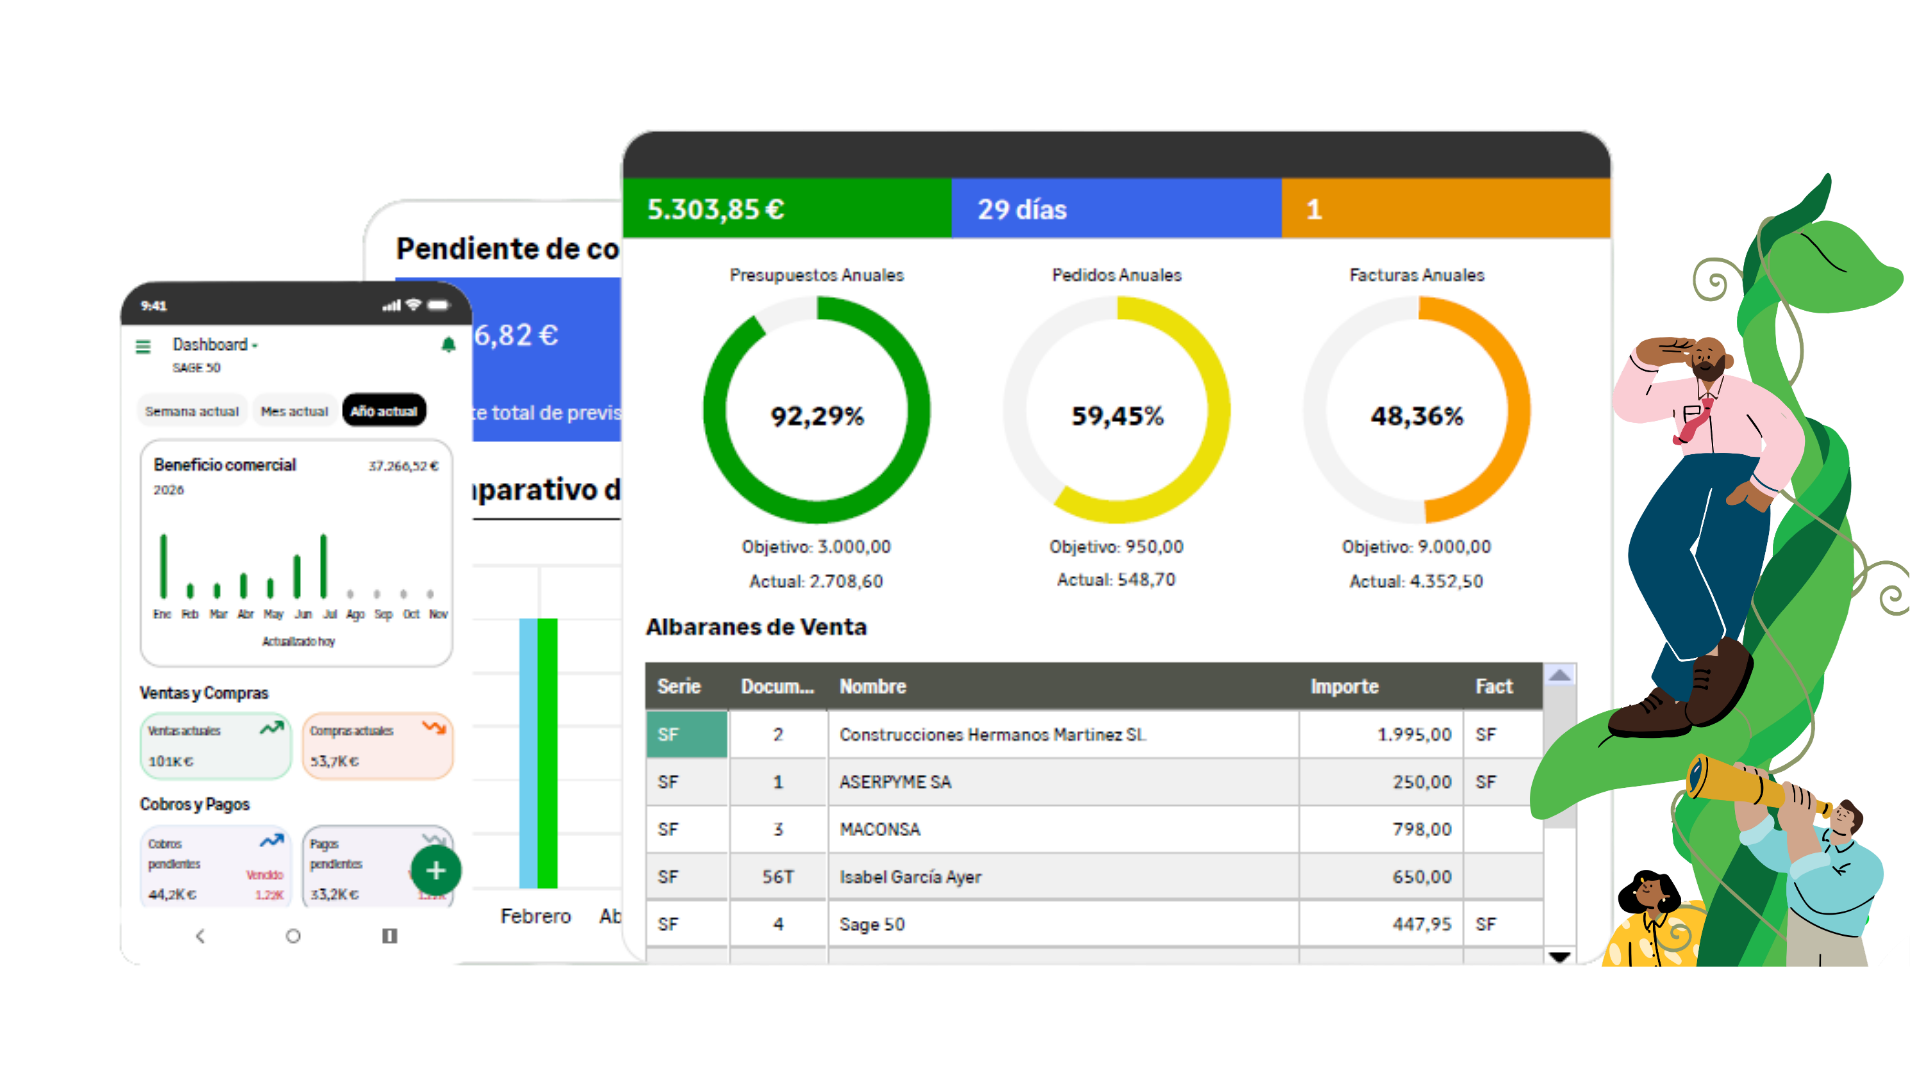This screenshot has width=1920, height=1080.
Task: Tap the Android home circle button
Action: point(293,936)
